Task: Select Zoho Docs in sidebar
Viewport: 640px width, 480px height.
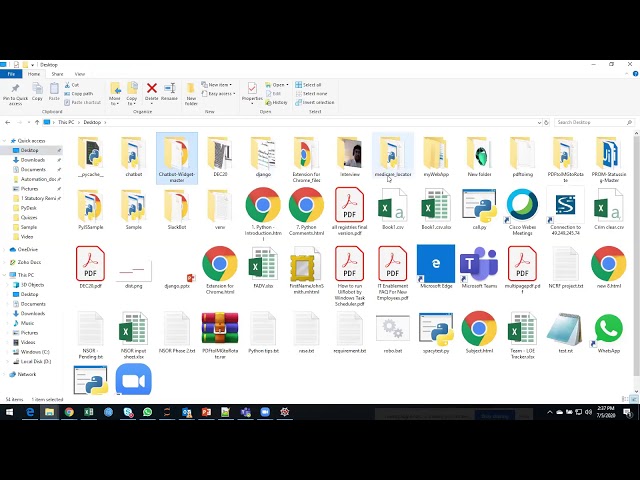Action: pyautogui.click(x=29, y=262)
